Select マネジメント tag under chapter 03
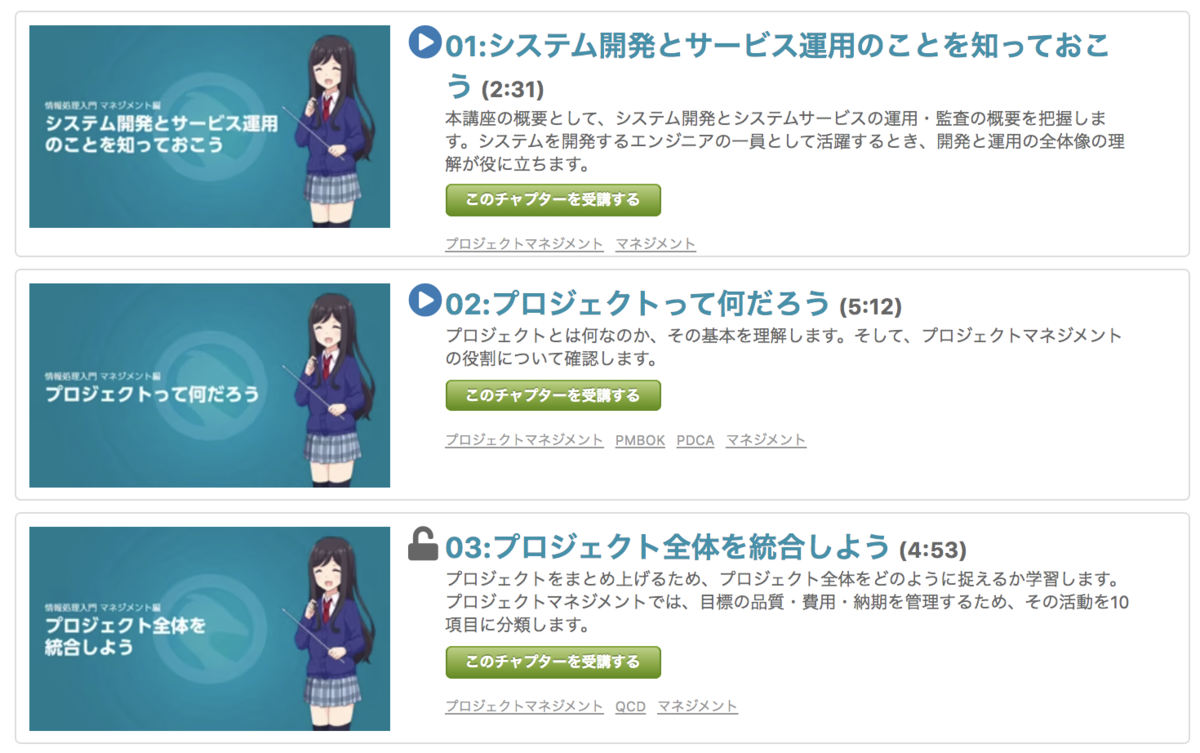The image size is (1200, 753). [x=697, y=706]
